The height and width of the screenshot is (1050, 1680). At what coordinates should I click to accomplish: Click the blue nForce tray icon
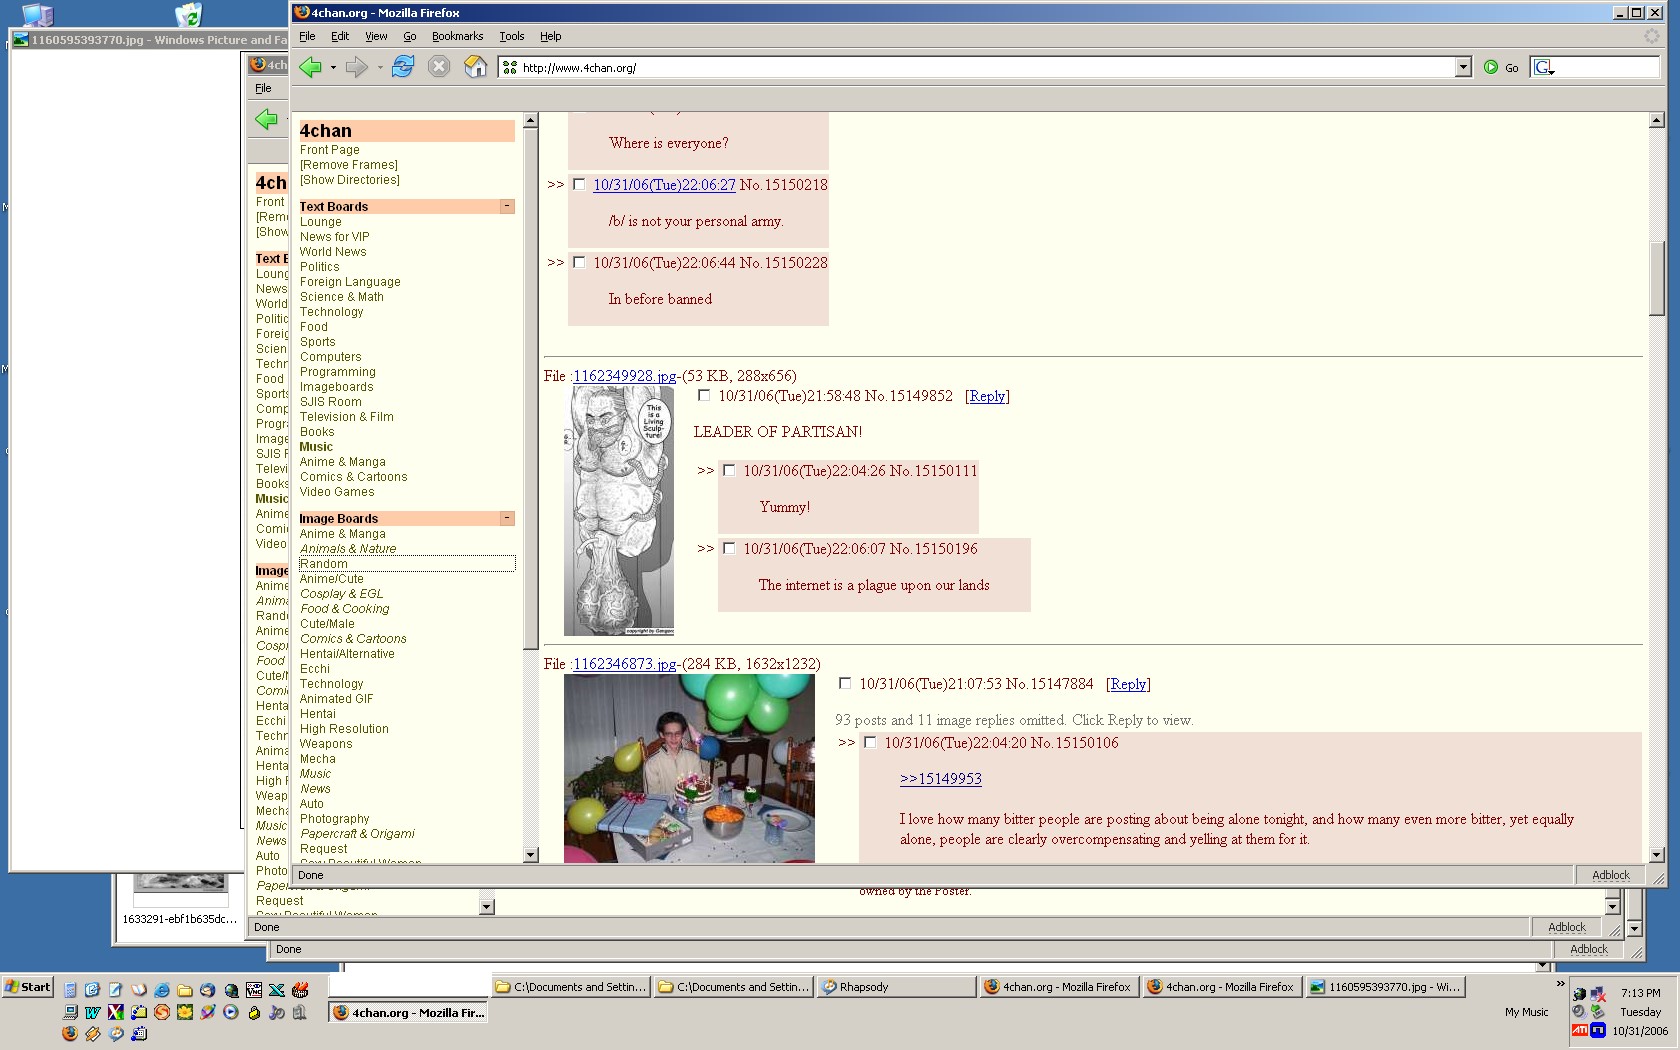pyautogui.click(x=1598, y=1030)
